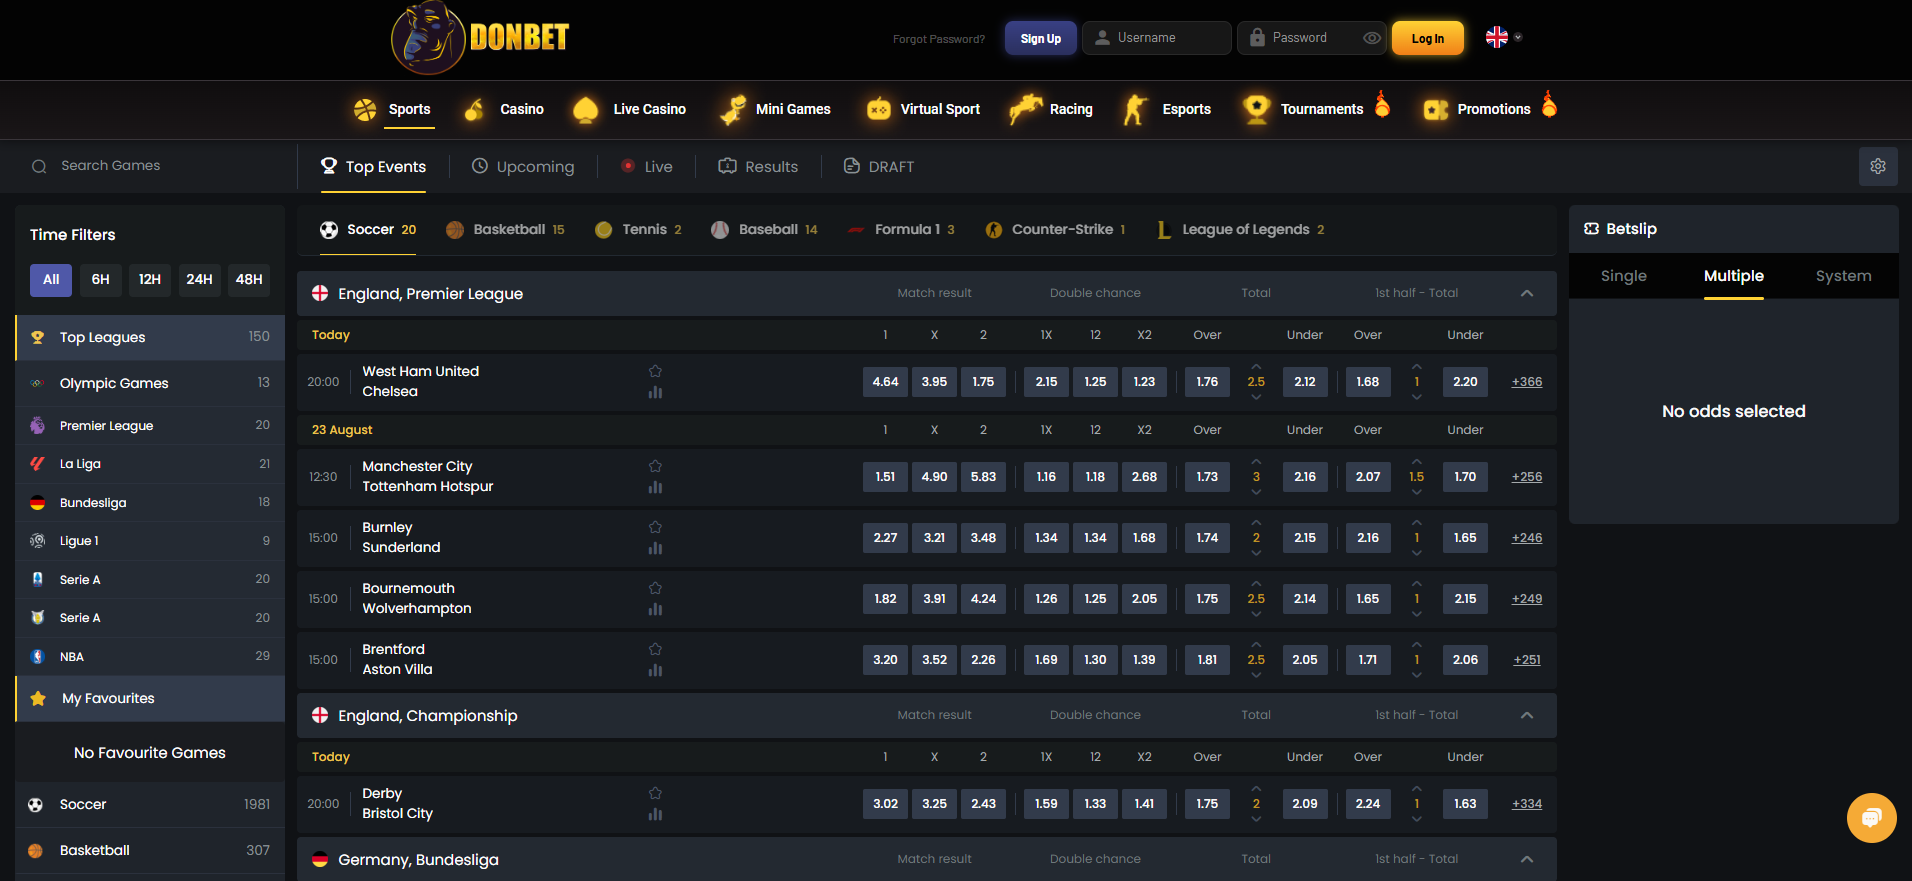Open the Tournaments section icon
Viewport: 1912px width, 881px height.
(1256, 109)
